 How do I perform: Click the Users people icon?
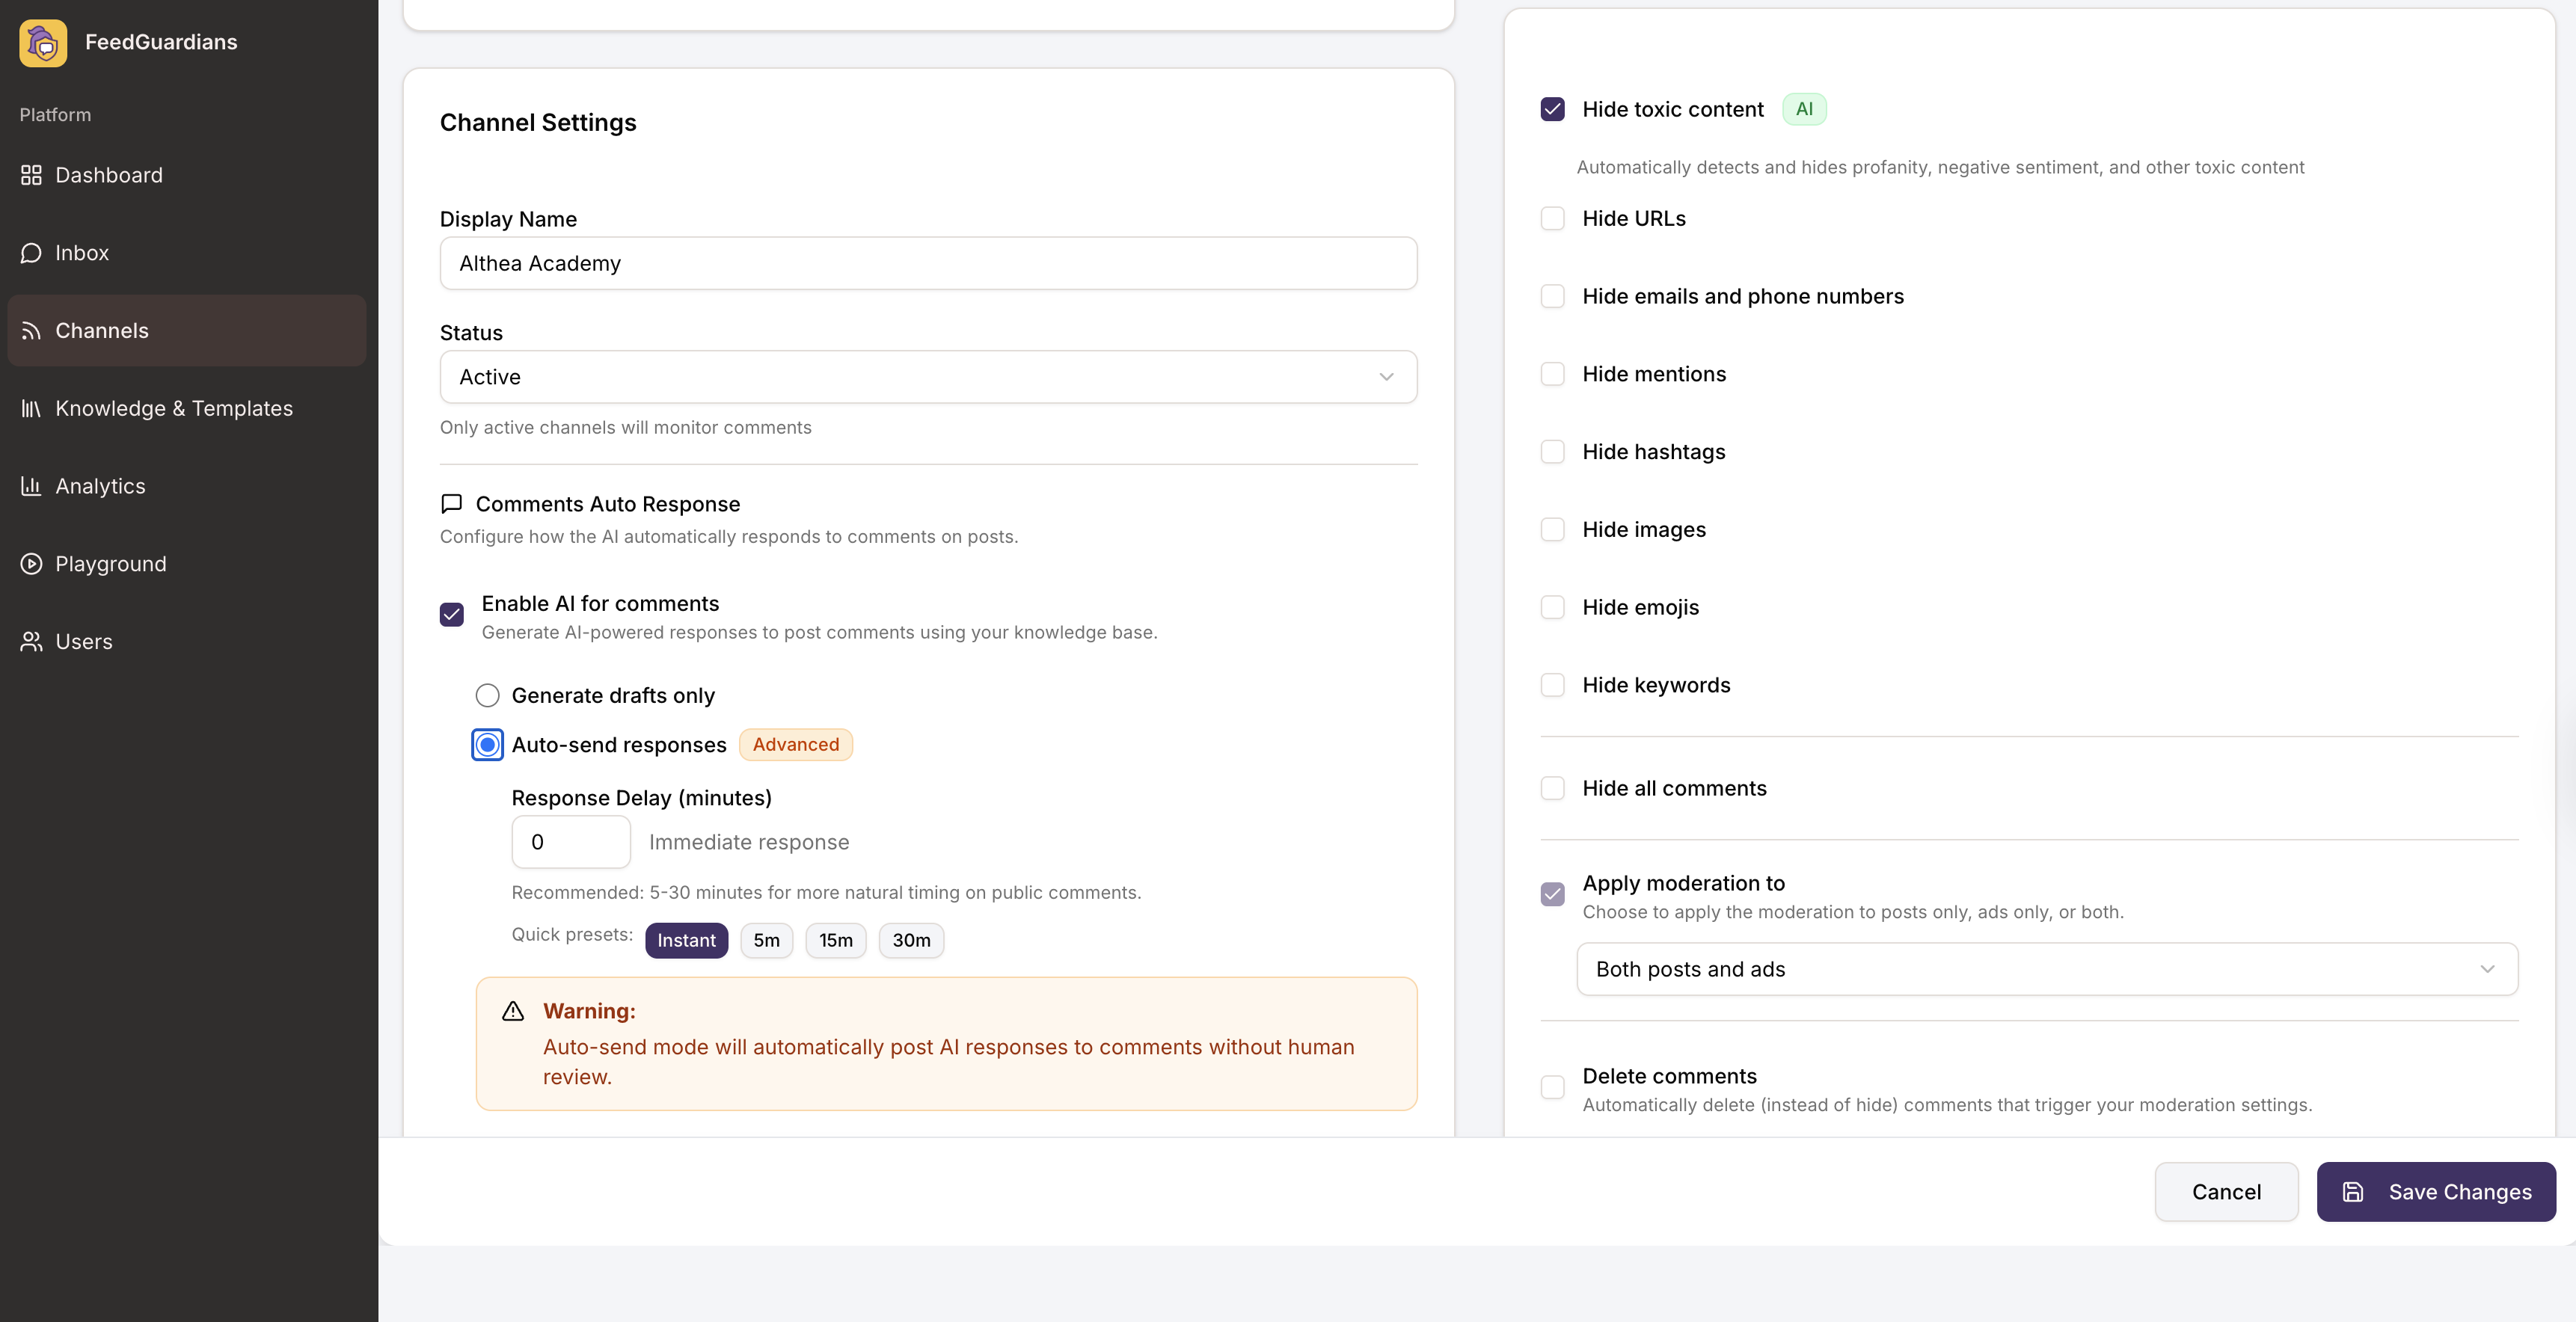pos(31,642)
